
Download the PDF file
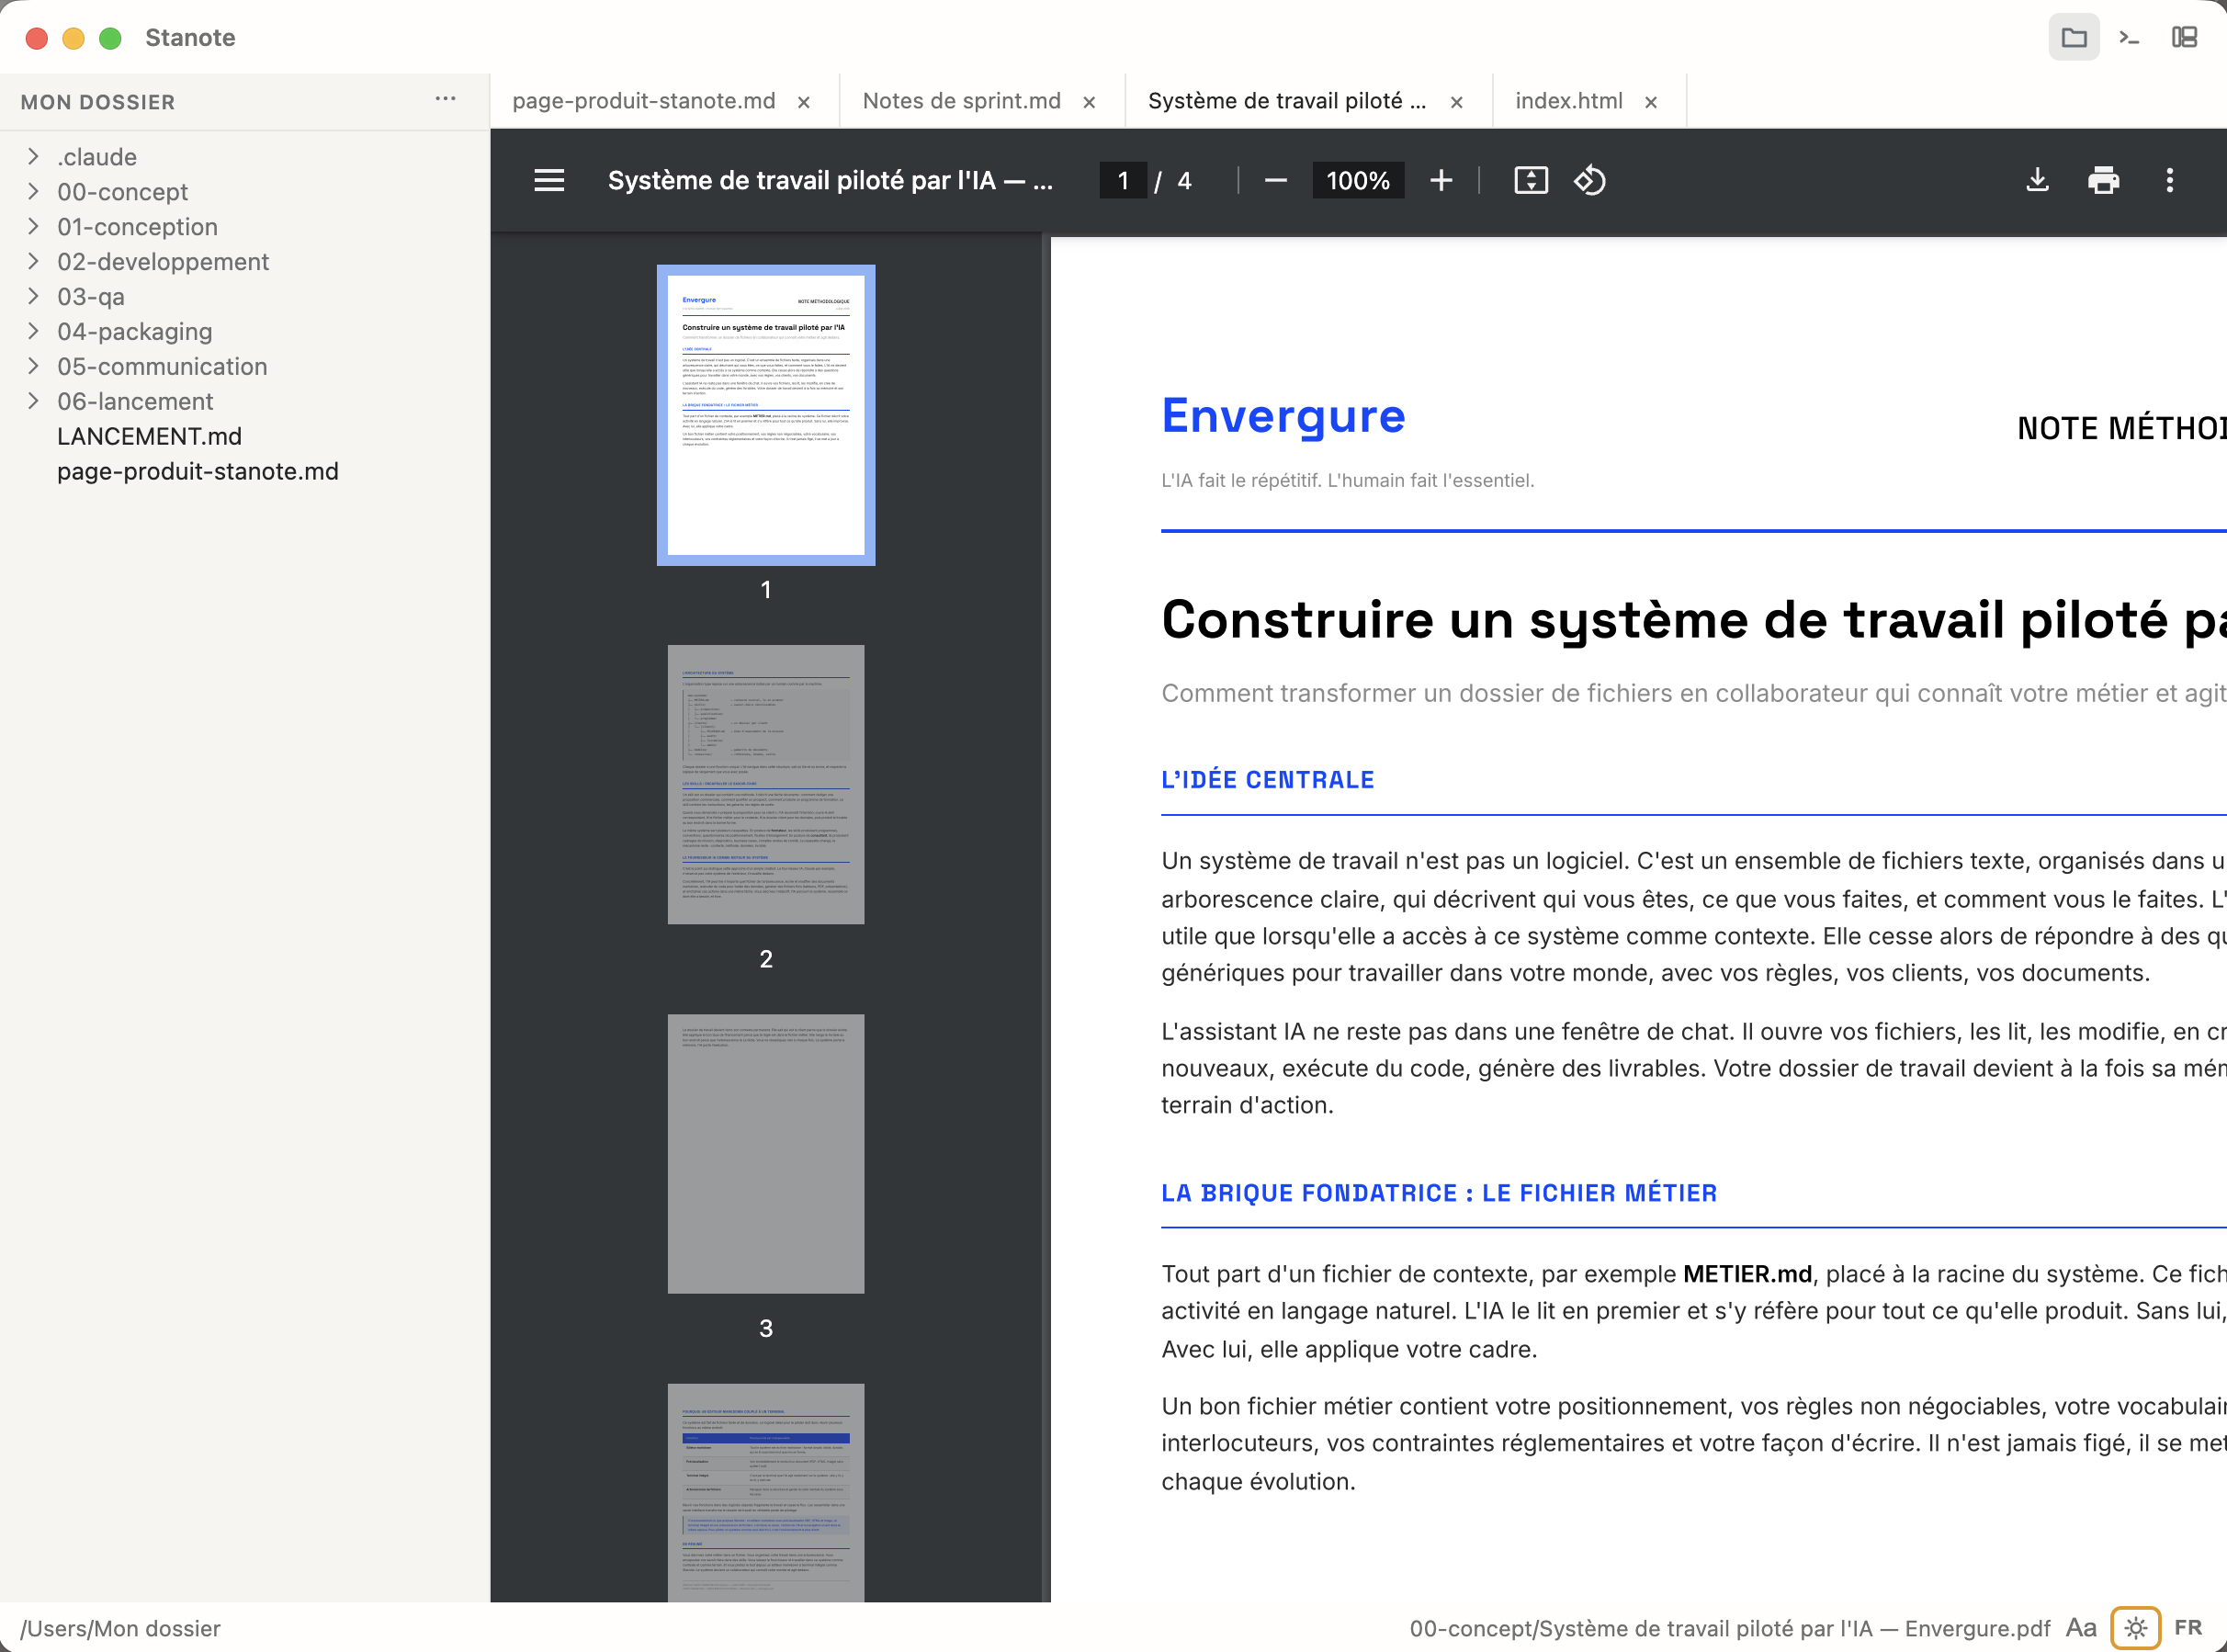coord(2037,181)
